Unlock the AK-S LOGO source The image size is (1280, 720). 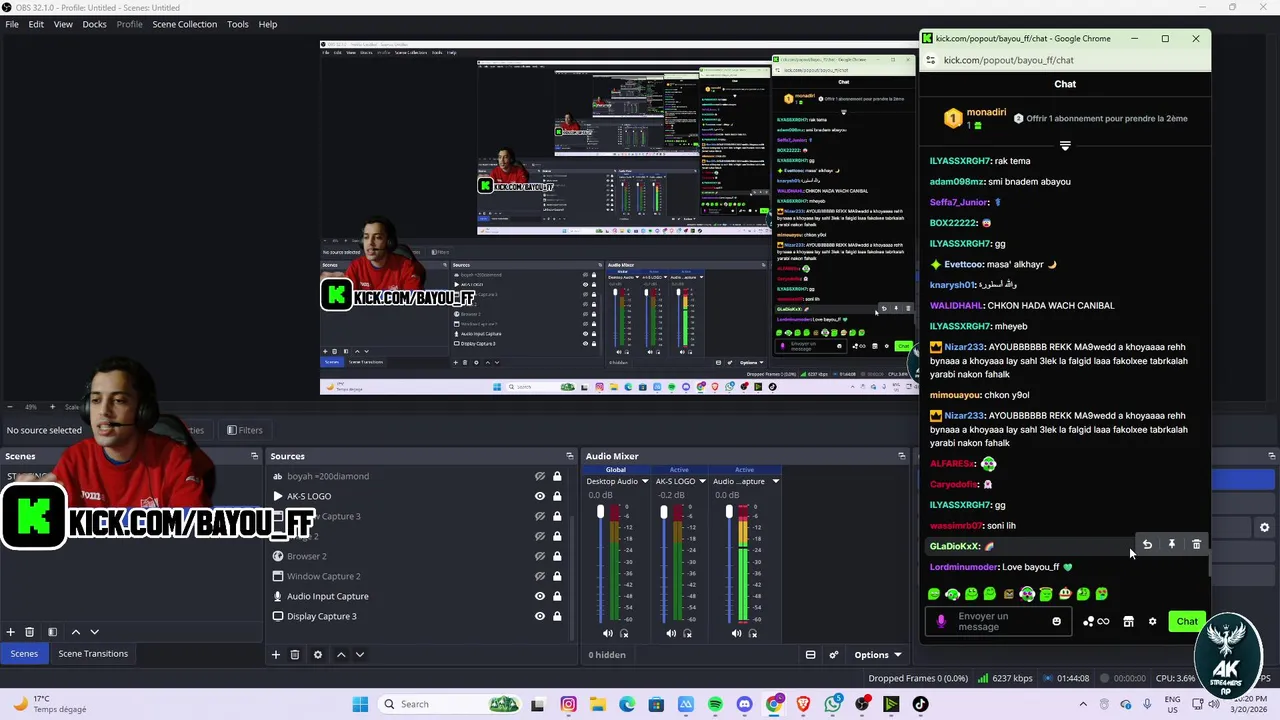click(x=557, y=496)
